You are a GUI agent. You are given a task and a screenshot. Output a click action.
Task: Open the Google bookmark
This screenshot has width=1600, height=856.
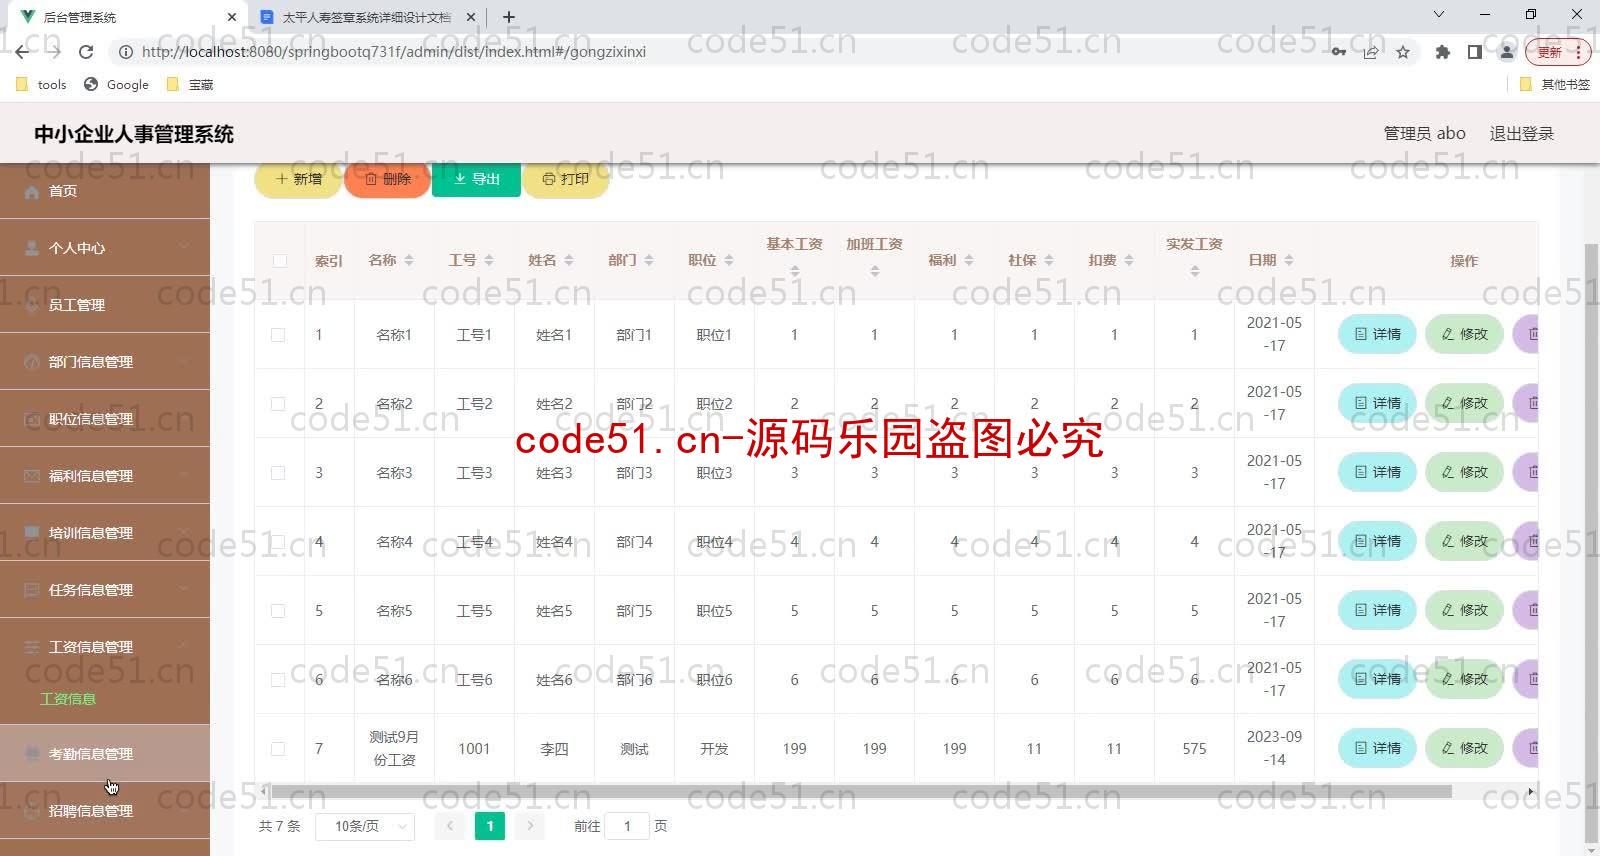click(117, 85)
